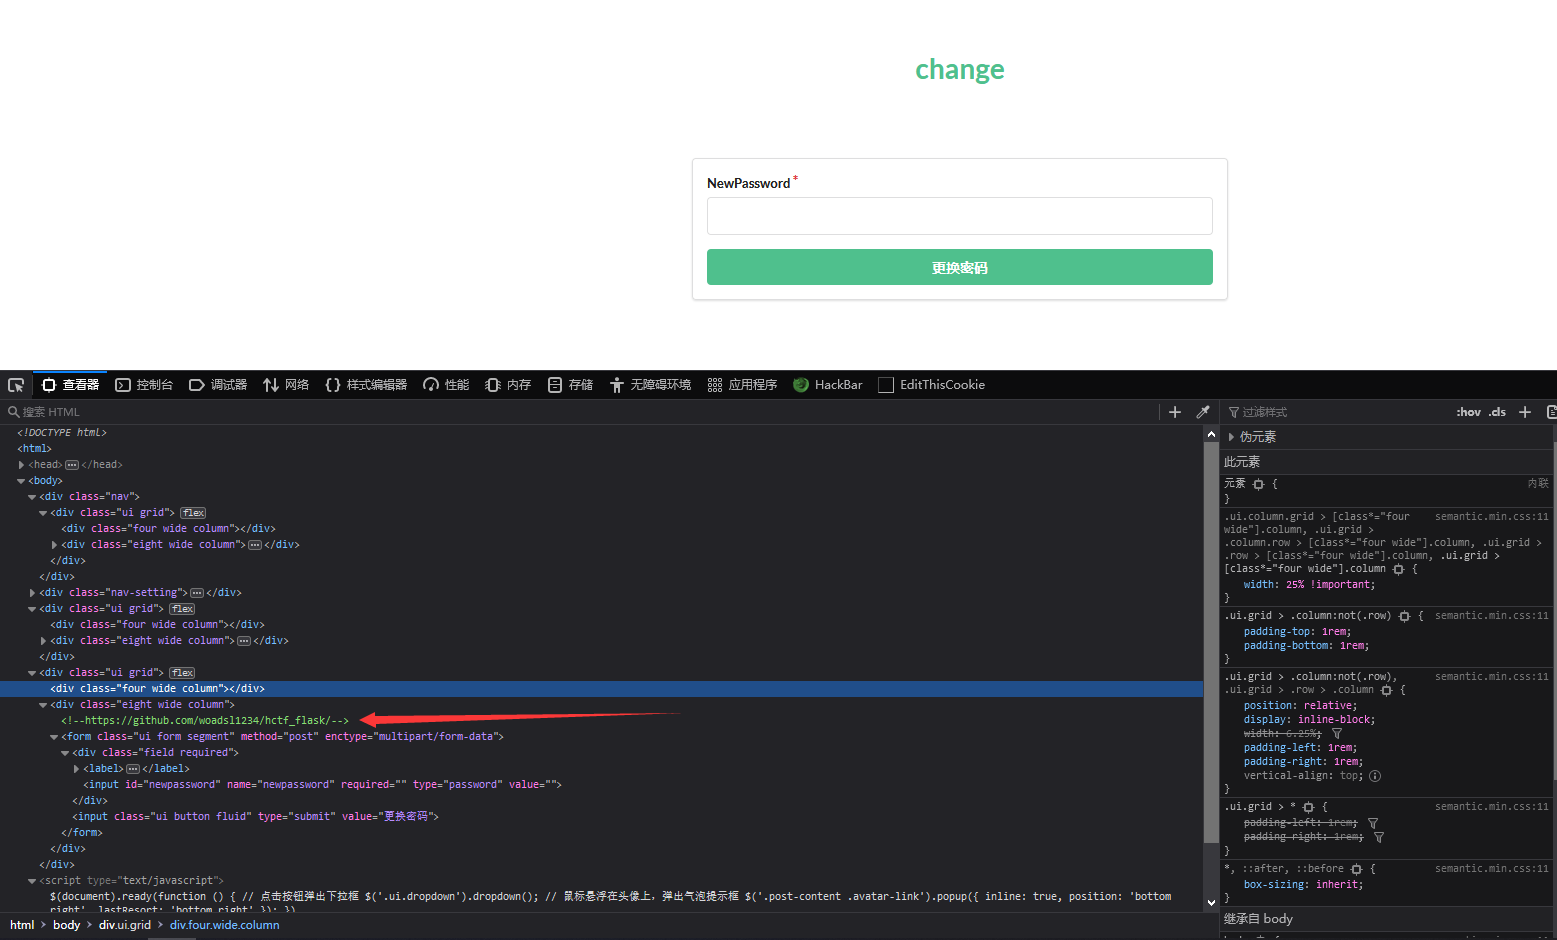Expand the label node arrow
1557x940 pixels.
click(76, 769)
